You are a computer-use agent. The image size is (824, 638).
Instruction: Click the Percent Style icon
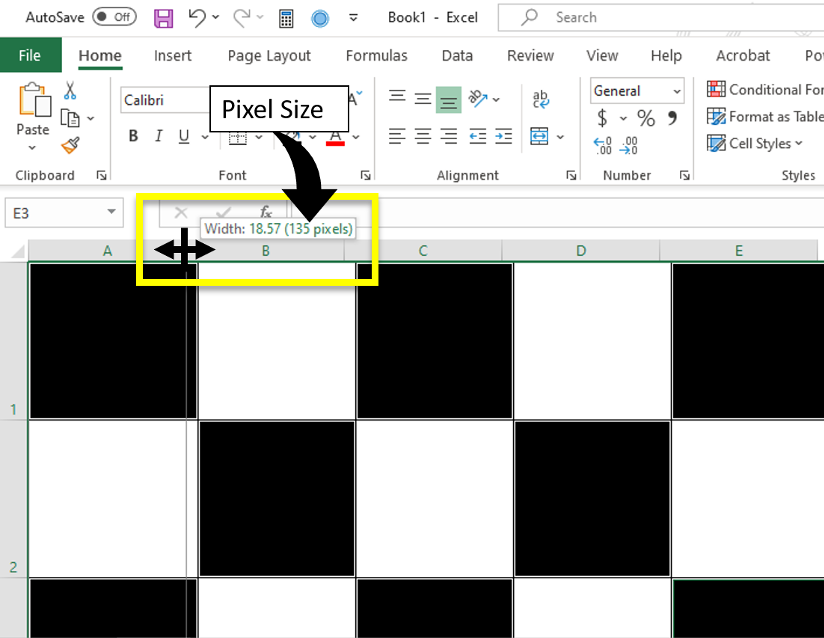tap(646, 118)
